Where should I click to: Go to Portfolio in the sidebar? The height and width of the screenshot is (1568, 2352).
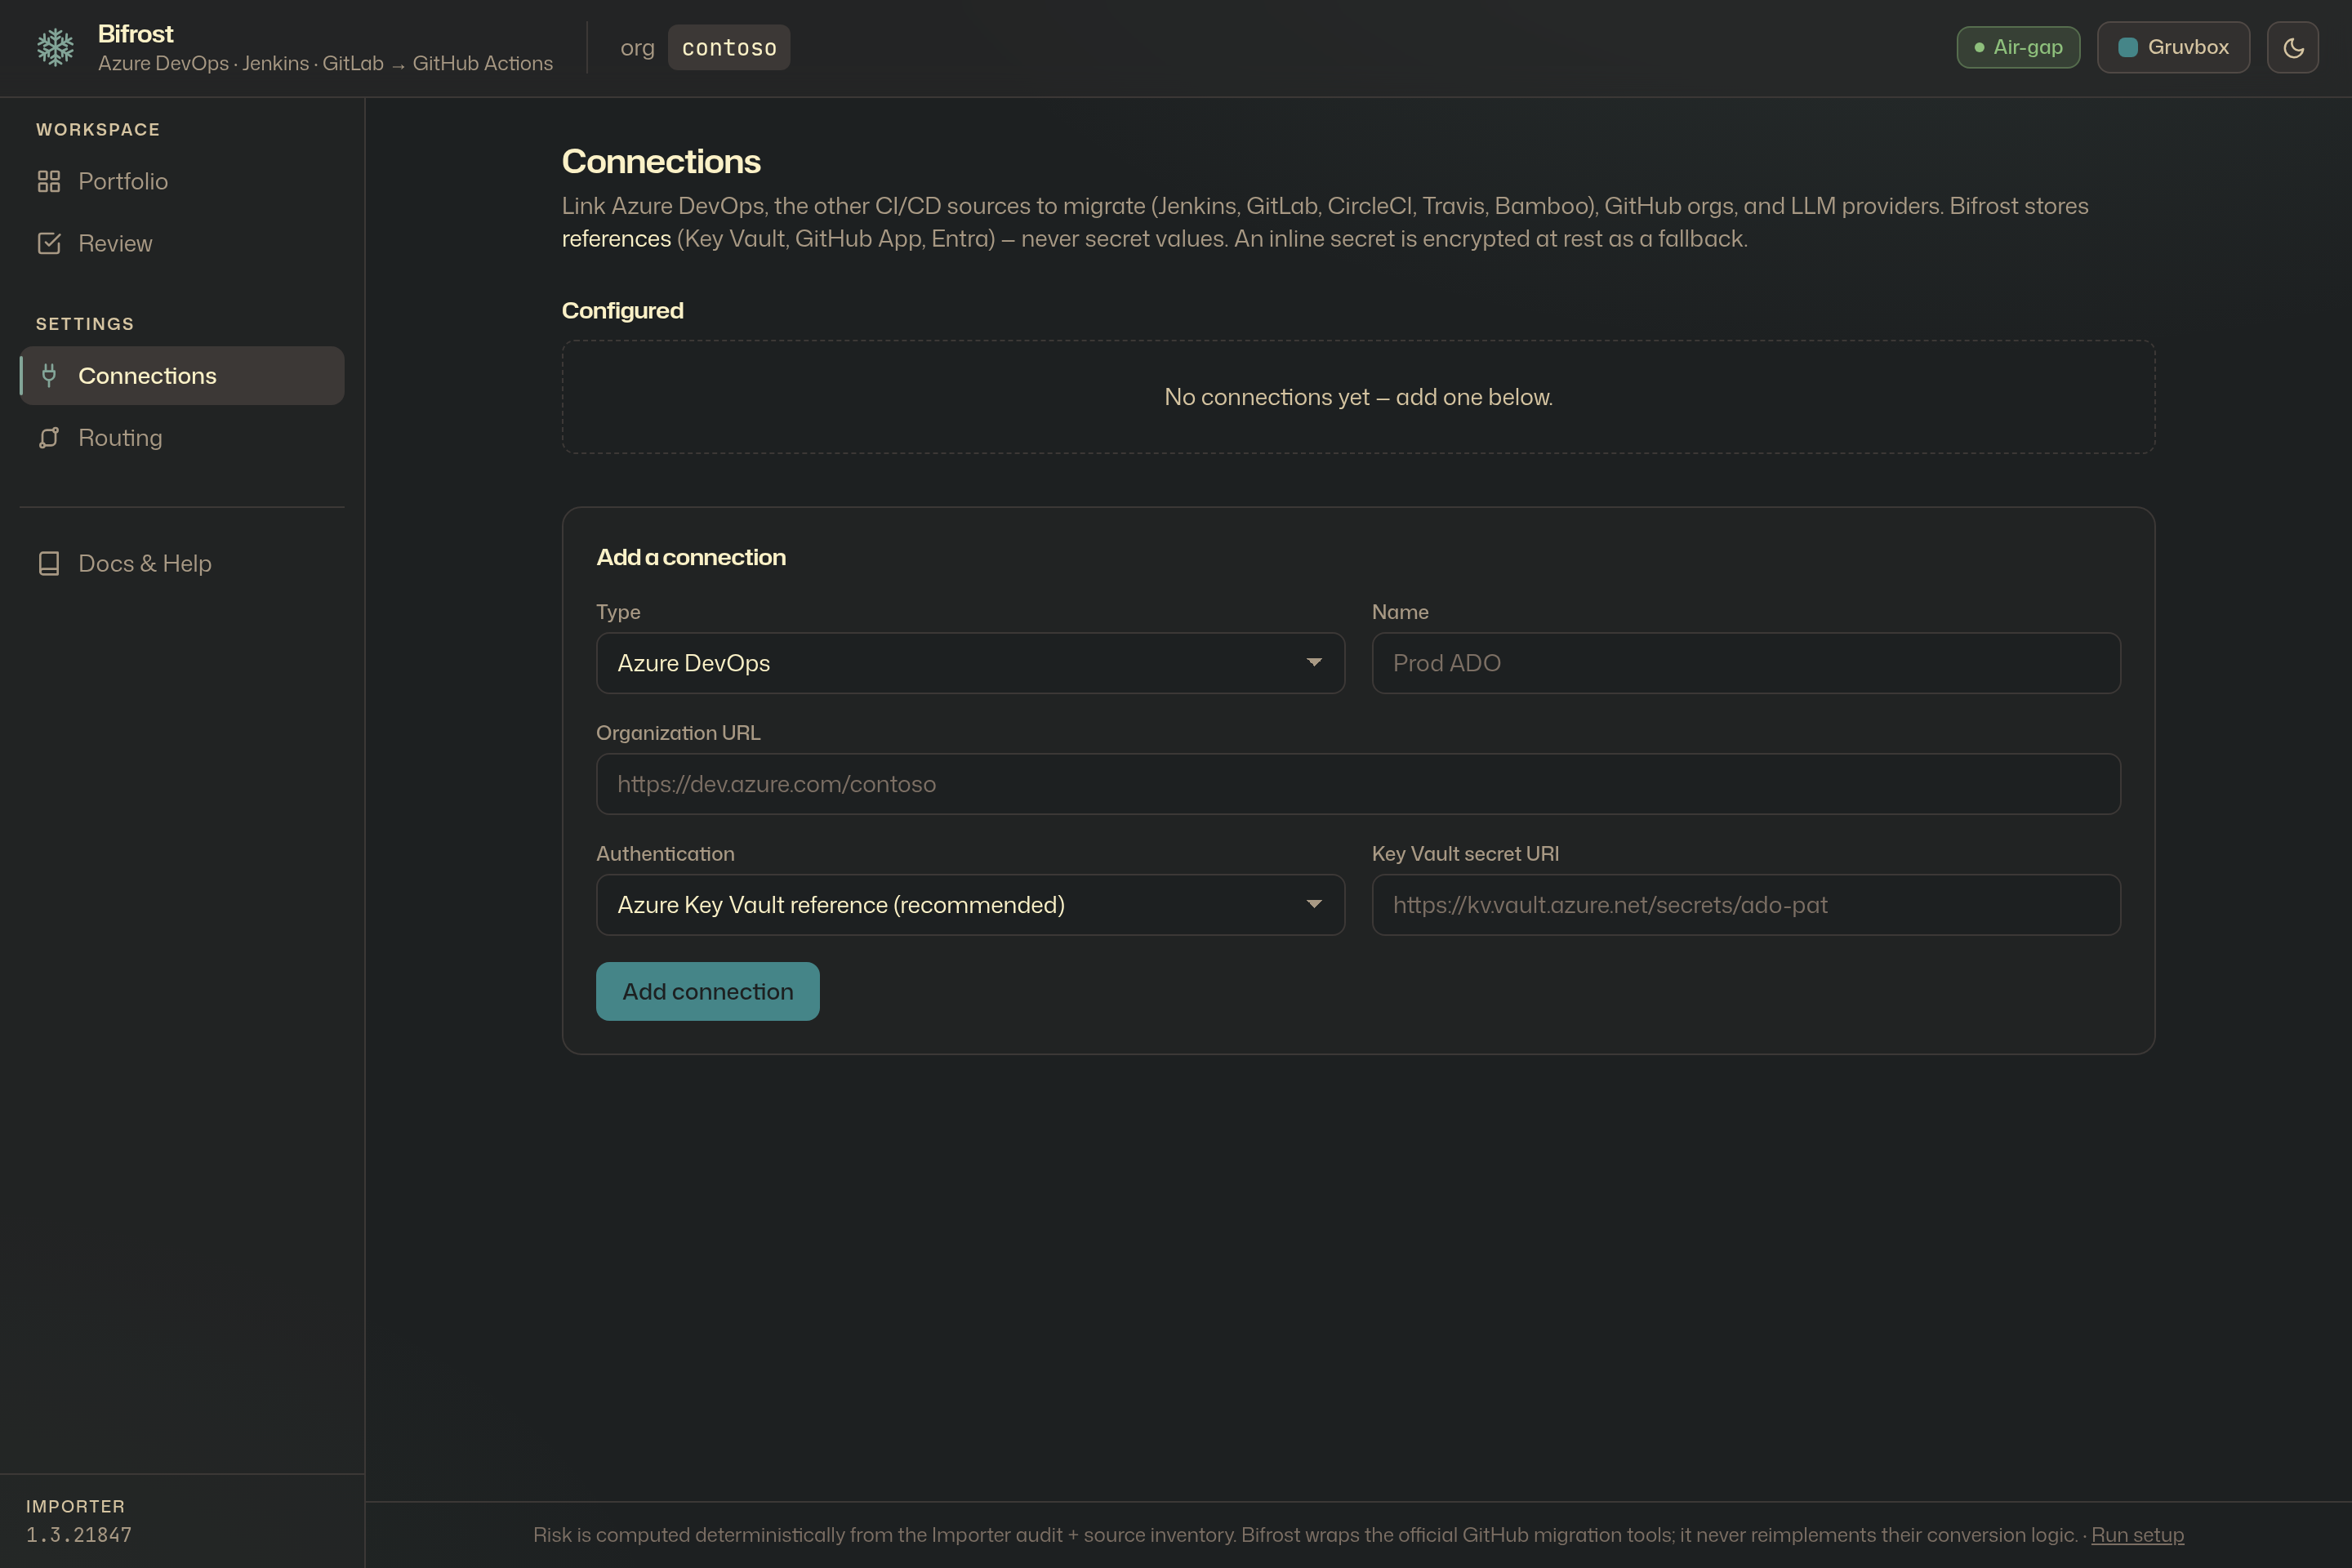coord(182,181)
